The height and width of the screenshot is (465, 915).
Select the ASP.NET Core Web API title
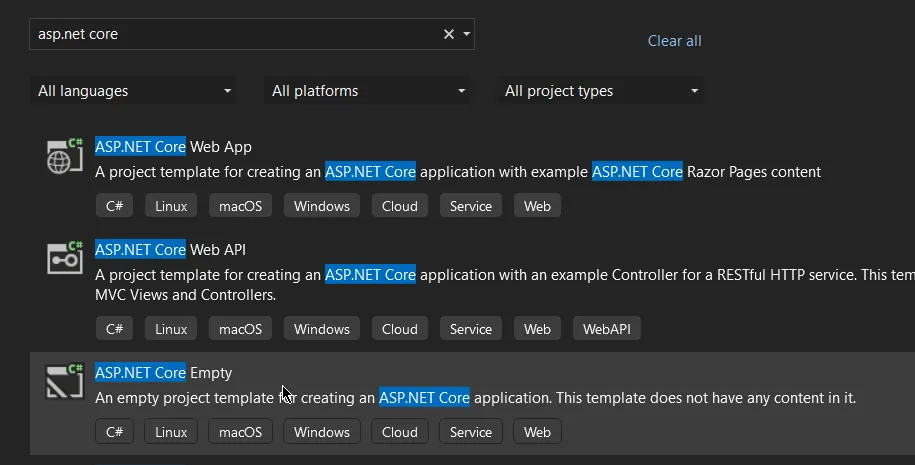pyautogui.click(x=170, y=250)
